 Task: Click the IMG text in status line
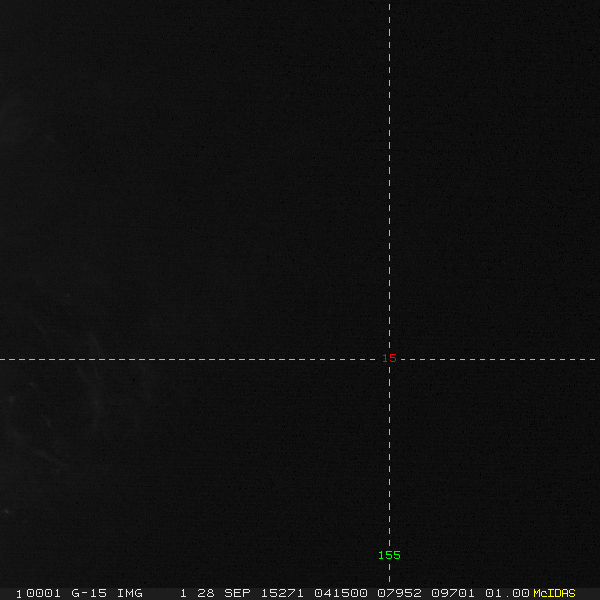point(130,593)
